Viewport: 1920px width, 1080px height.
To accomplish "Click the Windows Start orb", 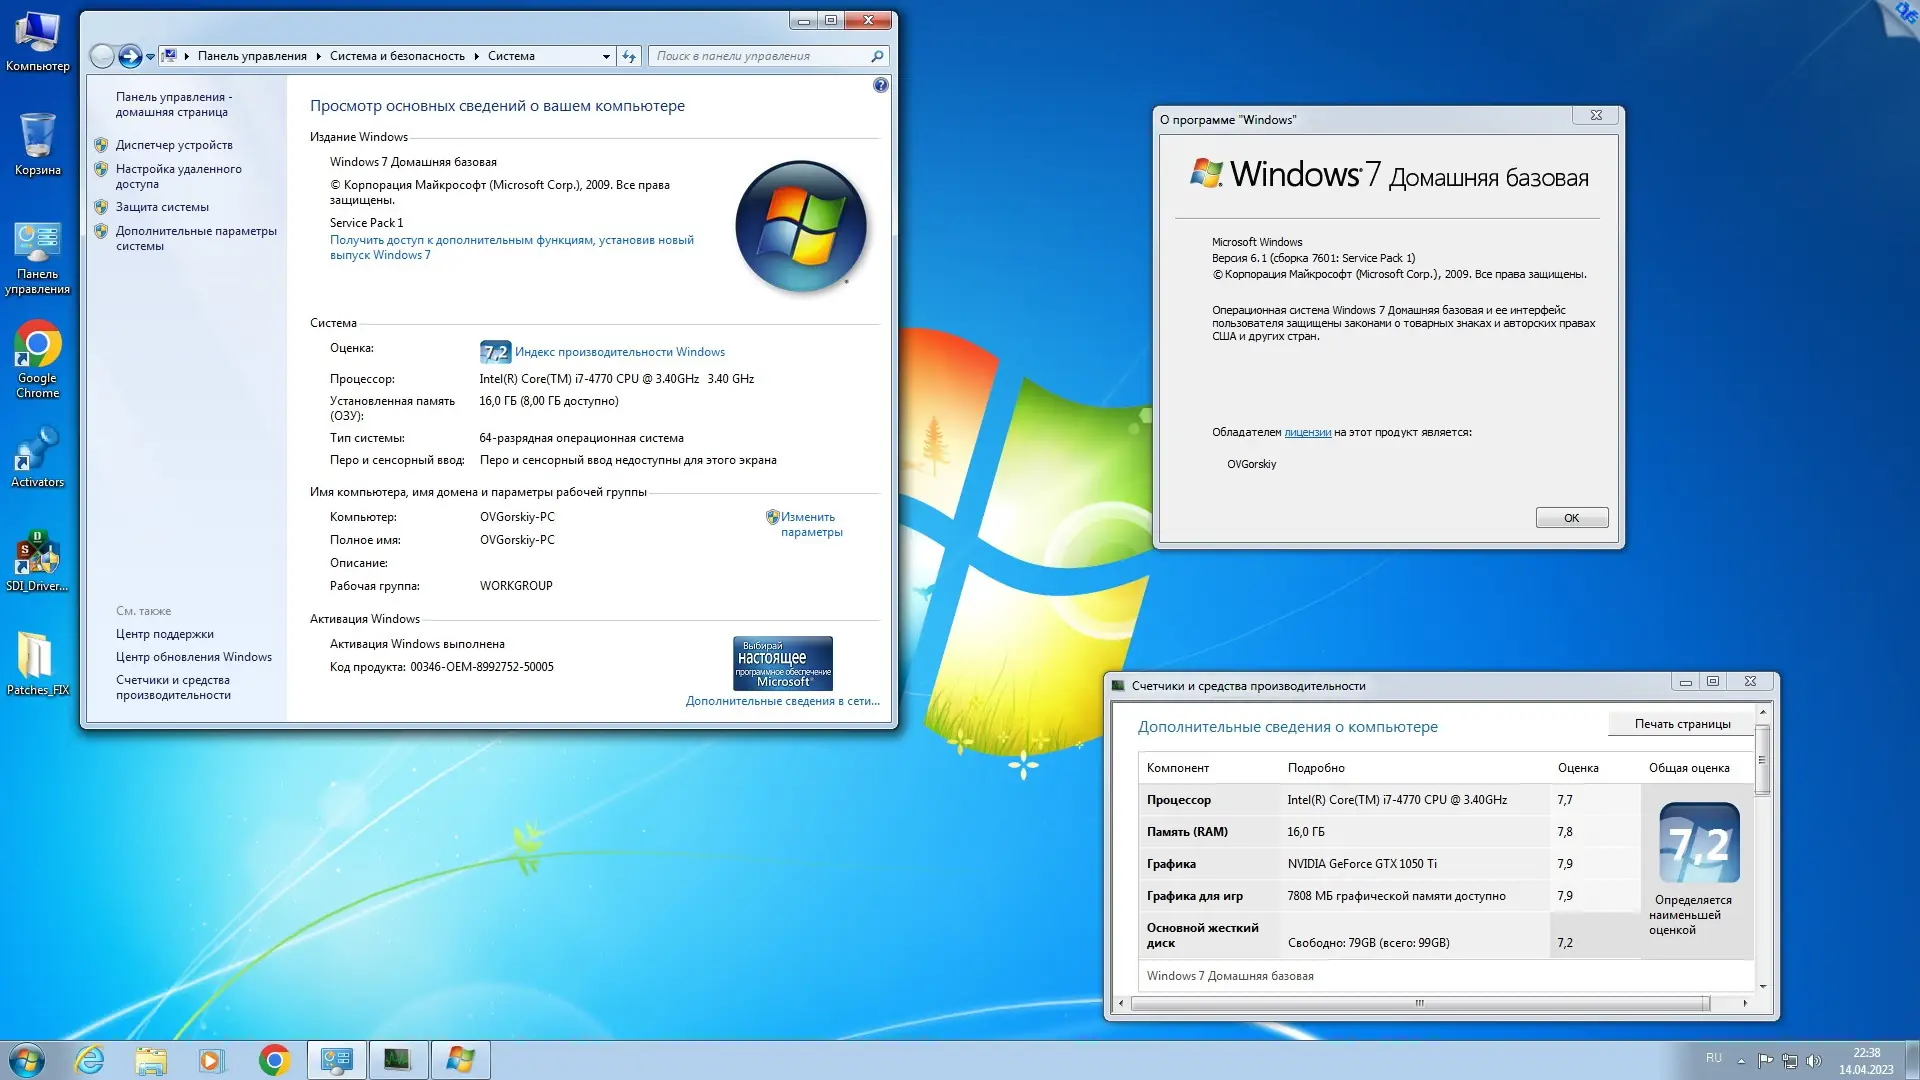I will [27, 1060].
